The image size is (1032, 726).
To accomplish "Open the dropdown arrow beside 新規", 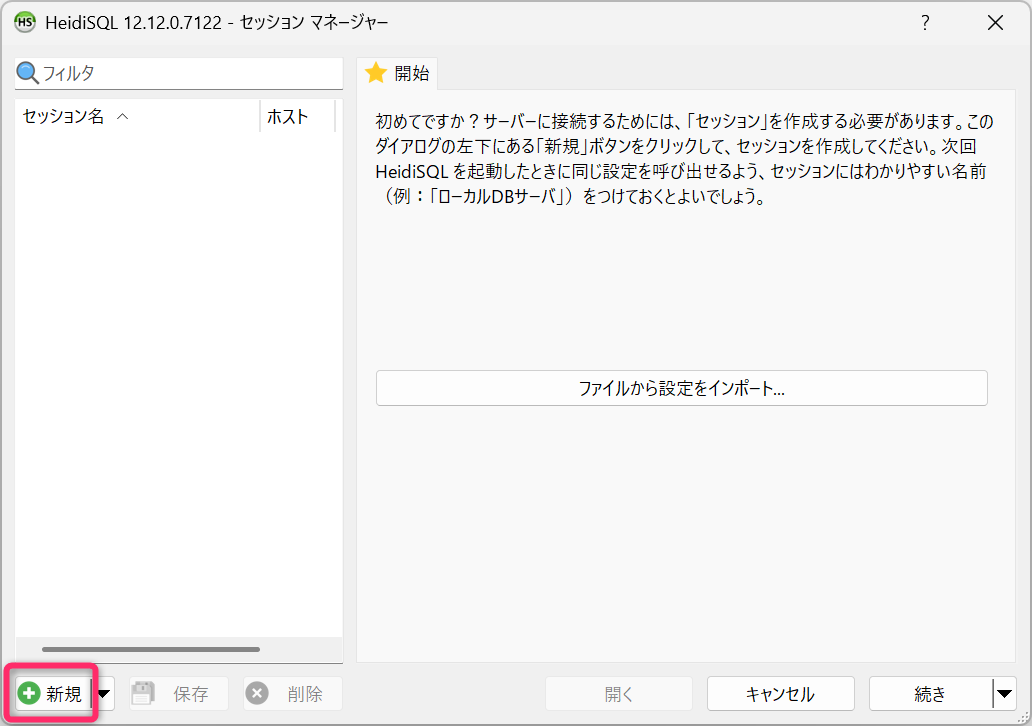I will pyautogui.click(x=104, y=694).
